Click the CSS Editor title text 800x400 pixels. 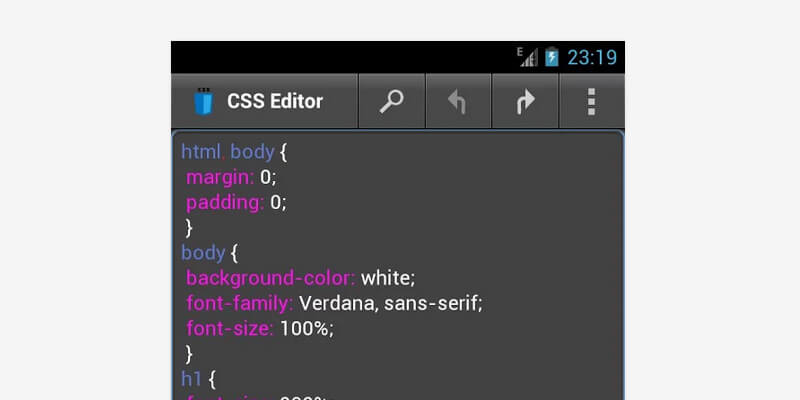pos(275,101)
